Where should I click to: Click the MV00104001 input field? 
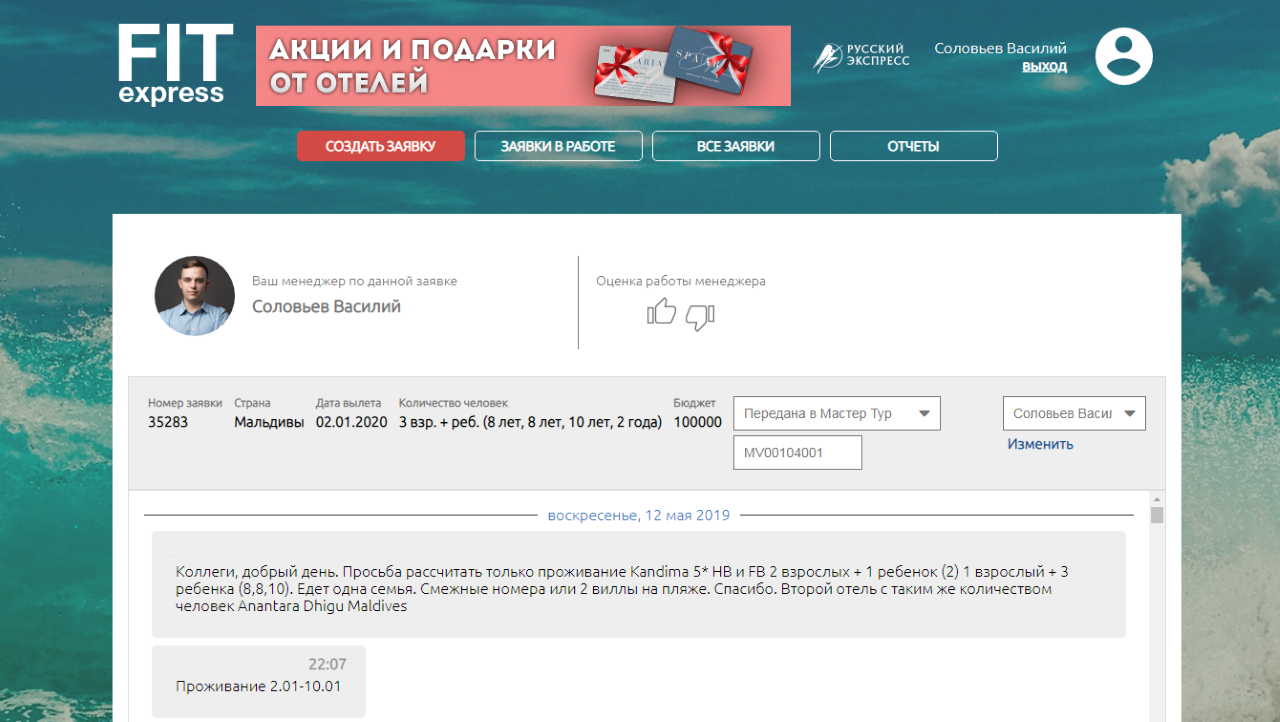point(797,453)
